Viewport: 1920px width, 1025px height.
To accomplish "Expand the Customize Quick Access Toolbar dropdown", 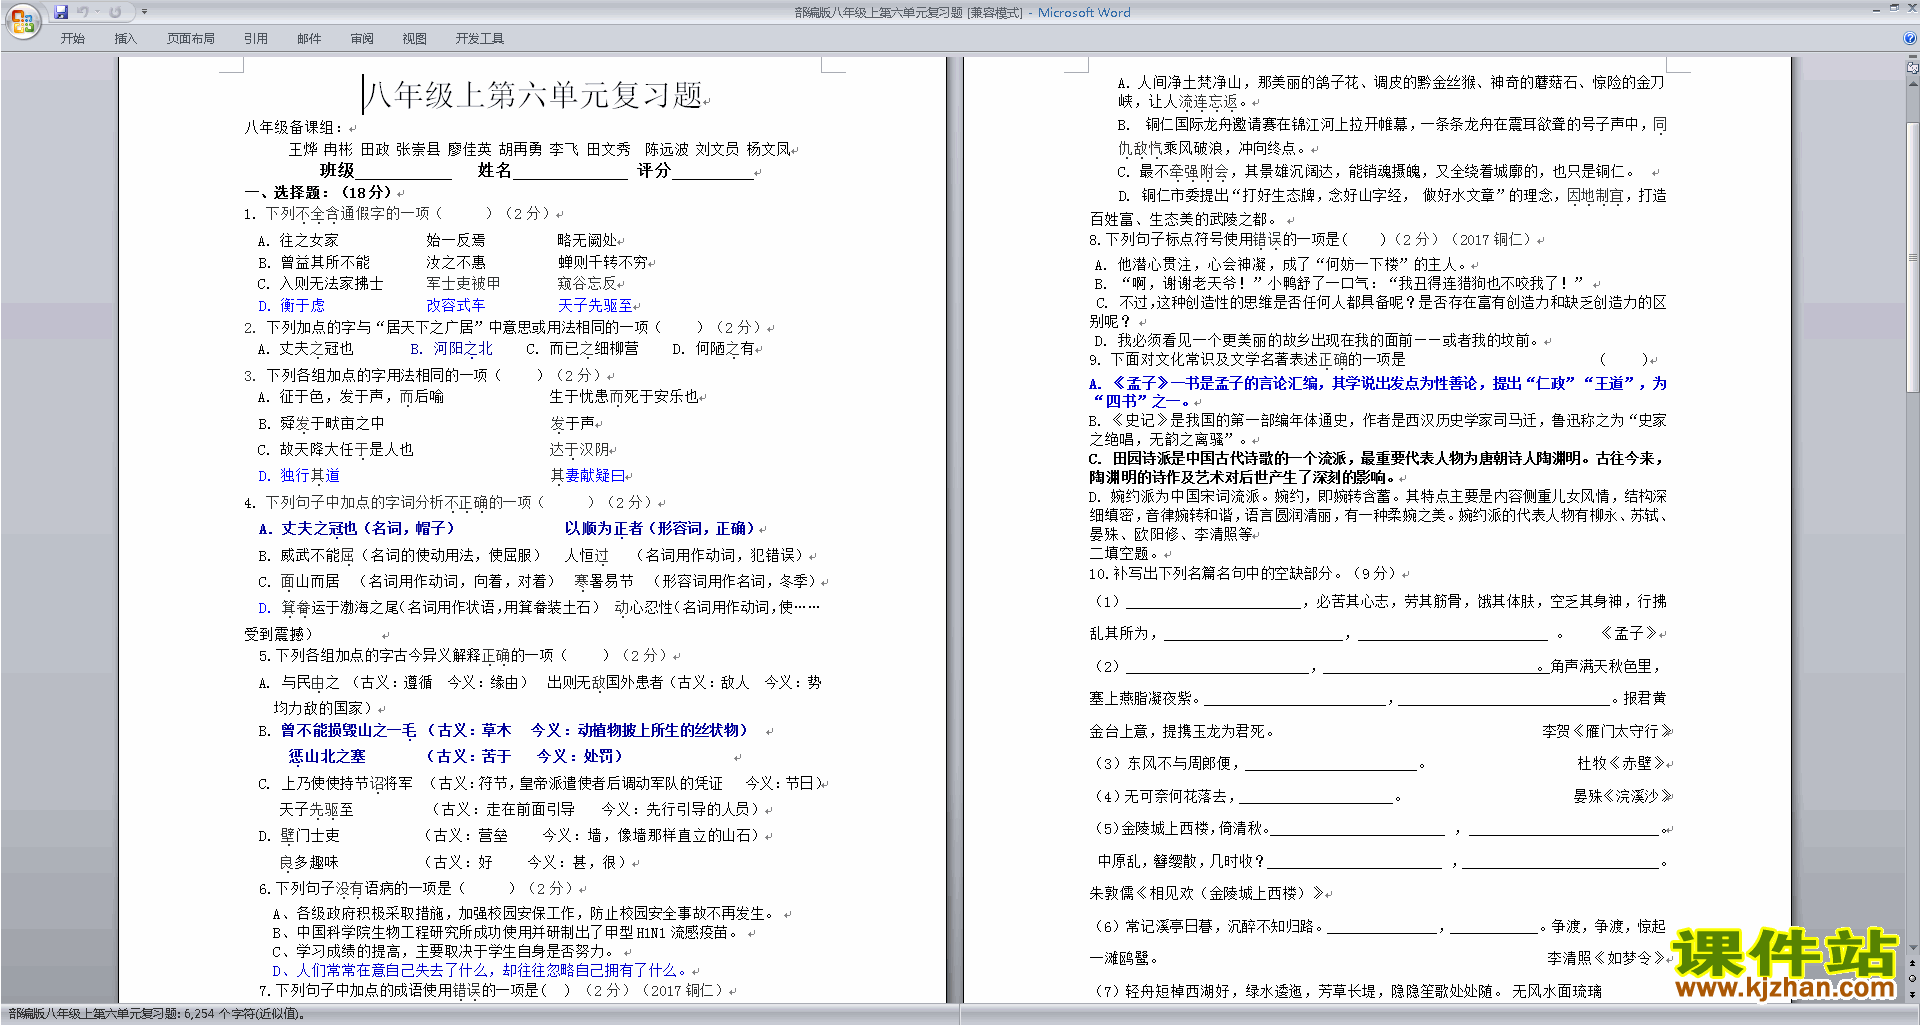I will 144,12.
